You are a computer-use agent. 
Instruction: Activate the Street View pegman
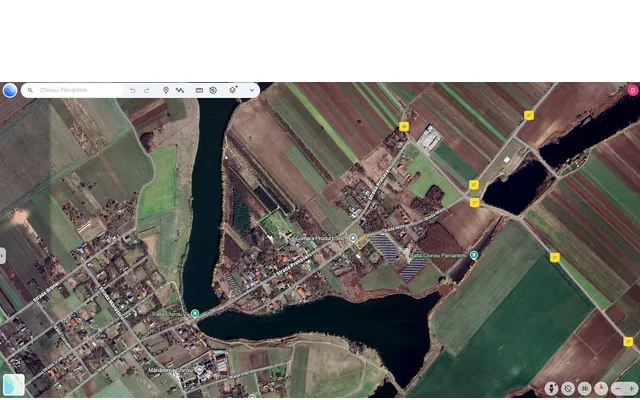point(551,388)
